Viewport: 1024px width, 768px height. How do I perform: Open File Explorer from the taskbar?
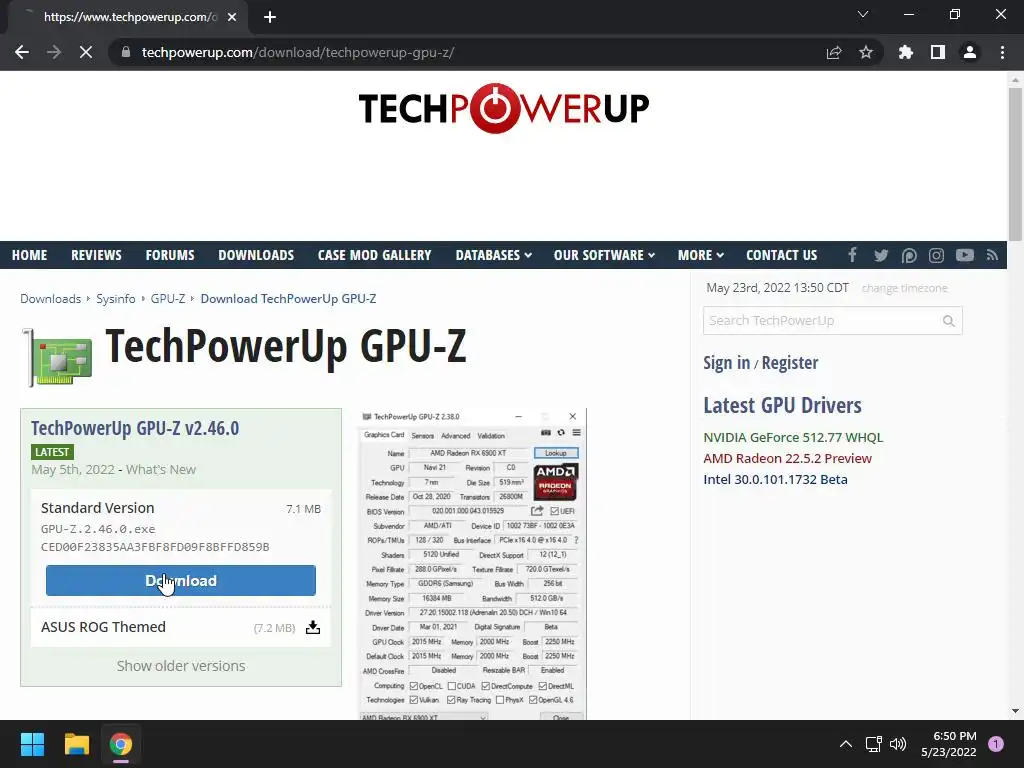coord(76,744)
